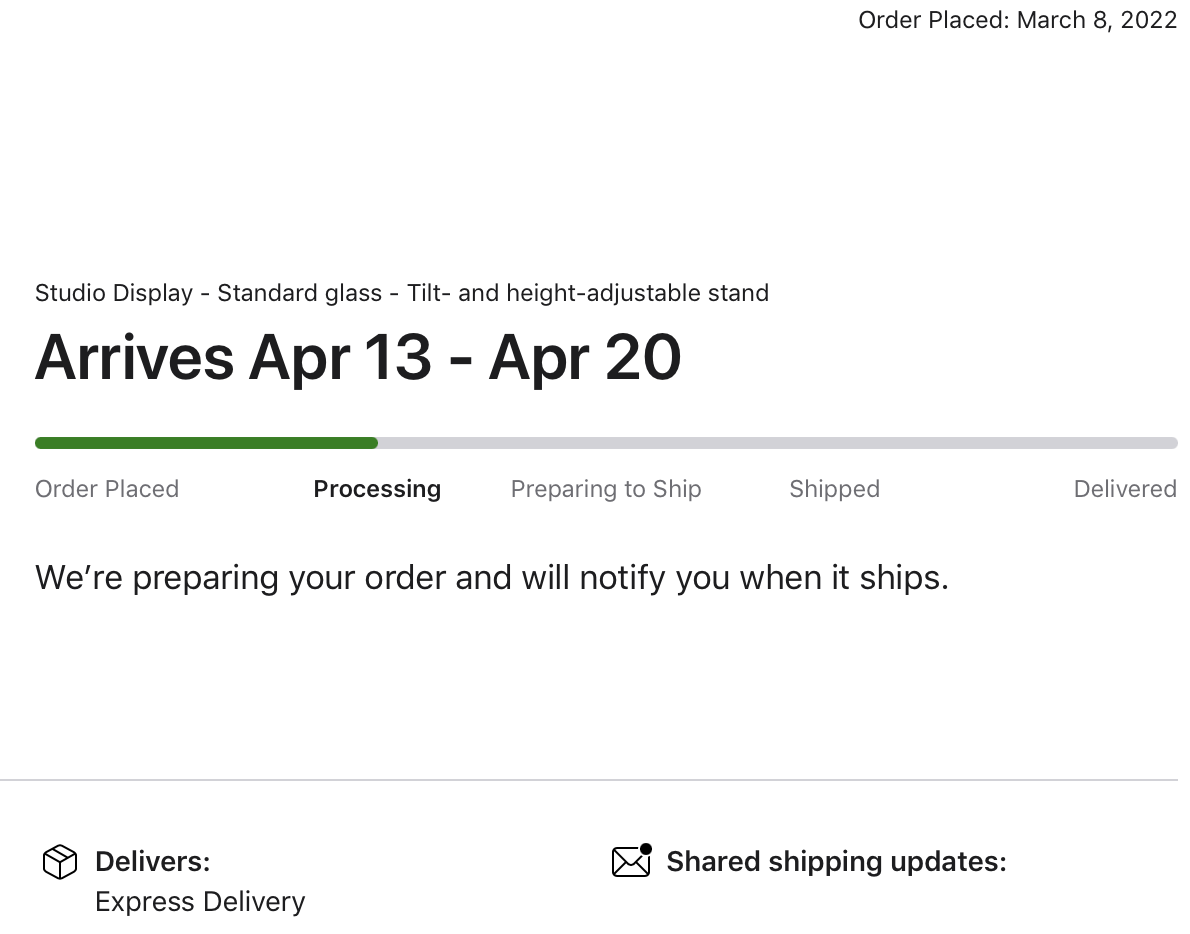
Task: Click the Arrives Apr 13 - Apr 20 heading
Action: pyautogui.click(x=357, y=357)
